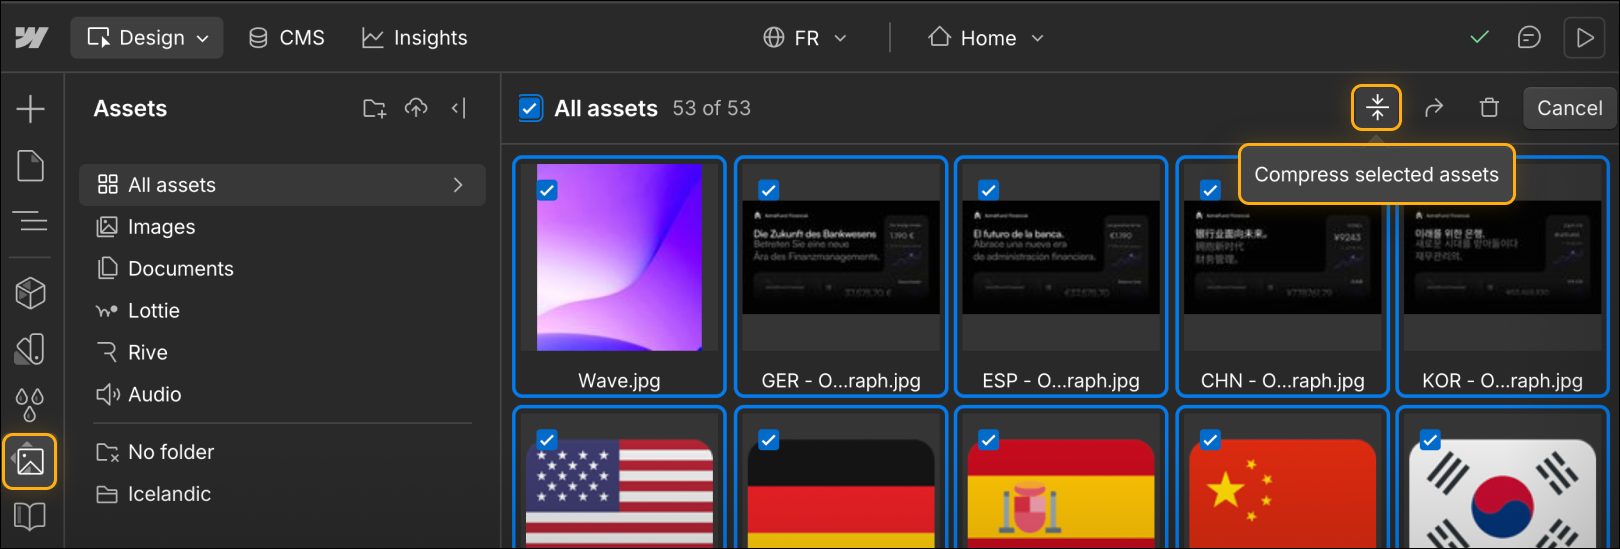
Task: Open the FR locale dropdown
Action: point(805,38)
